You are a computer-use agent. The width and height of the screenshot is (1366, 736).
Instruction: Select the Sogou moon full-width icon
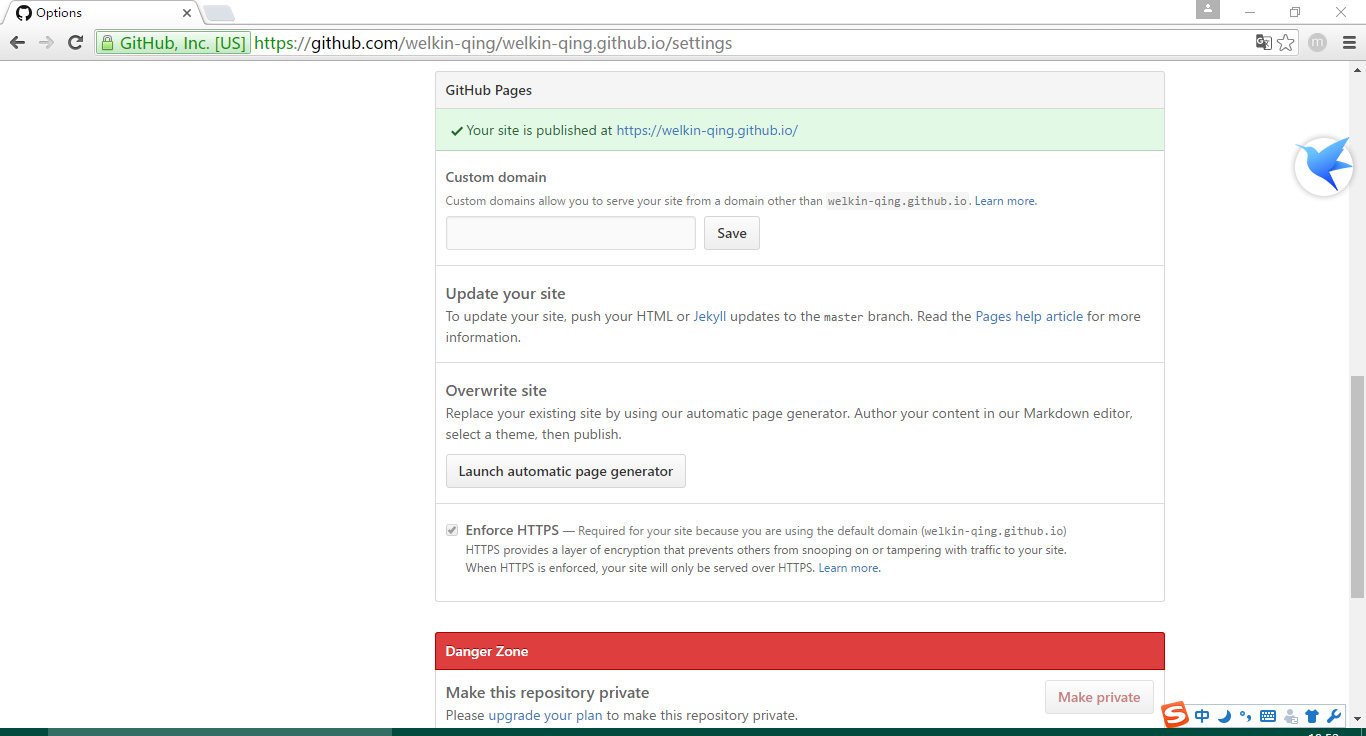coord(1223,716)
